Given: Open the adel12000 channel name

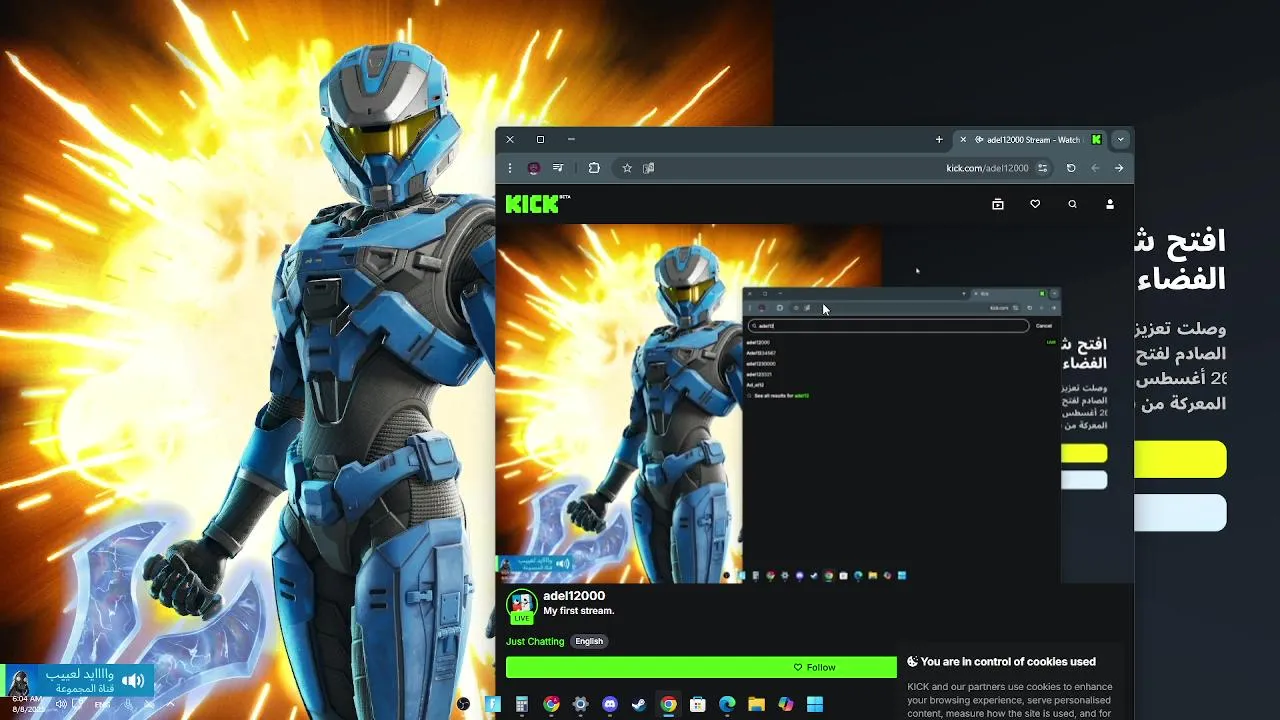Looking at the screenshot, I should (574, 596).
